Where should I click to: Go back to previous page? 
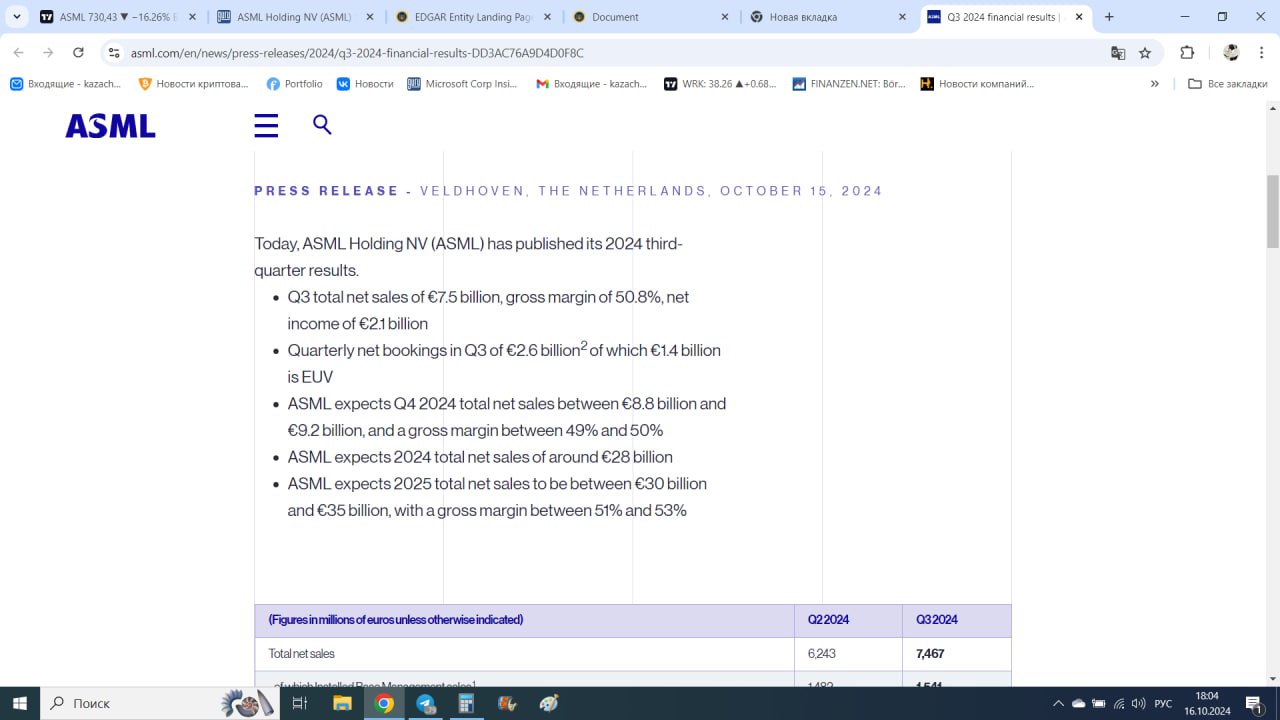pyautogui.click(x=19, y=53)
